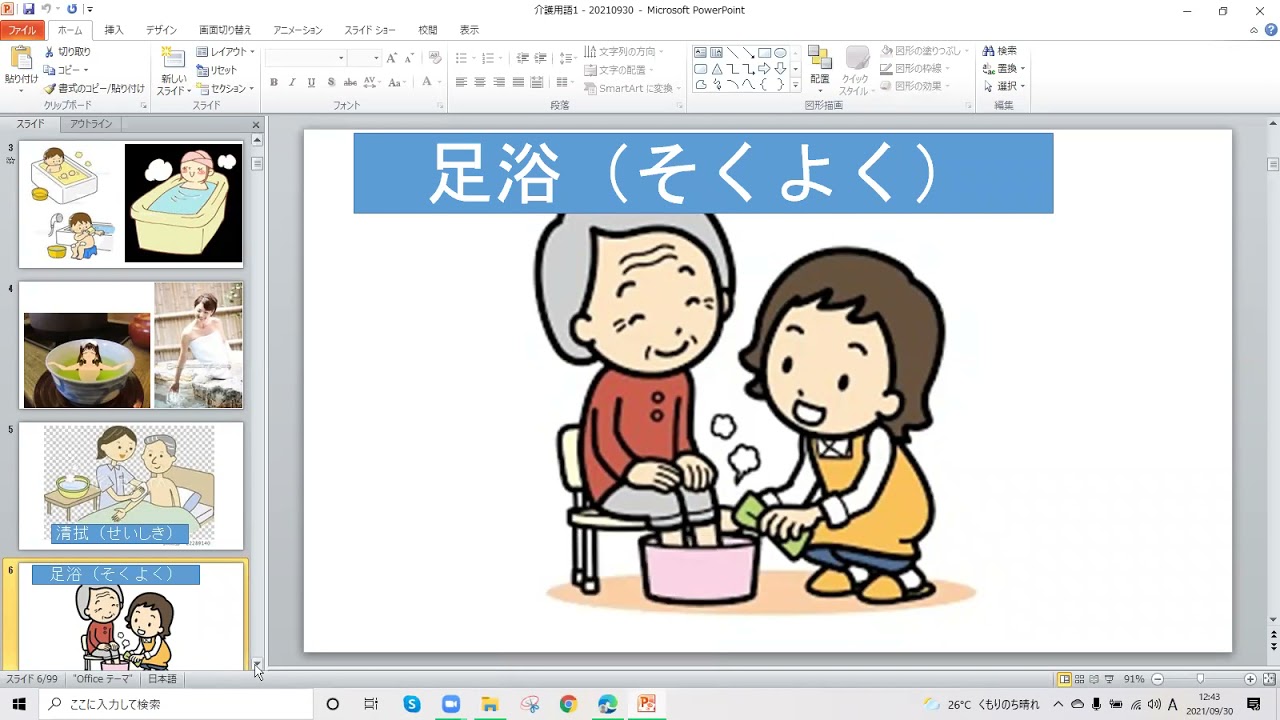Open Google Chrome from taskbar
1280x720 pixels.
point(568,704)
